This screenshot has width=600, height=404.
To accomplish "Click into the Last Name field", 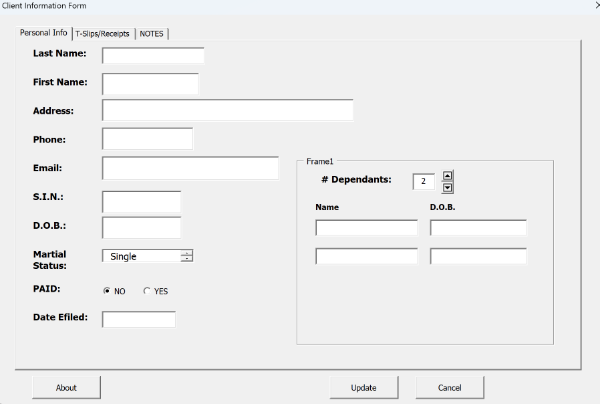I will [x=153, y=55].
